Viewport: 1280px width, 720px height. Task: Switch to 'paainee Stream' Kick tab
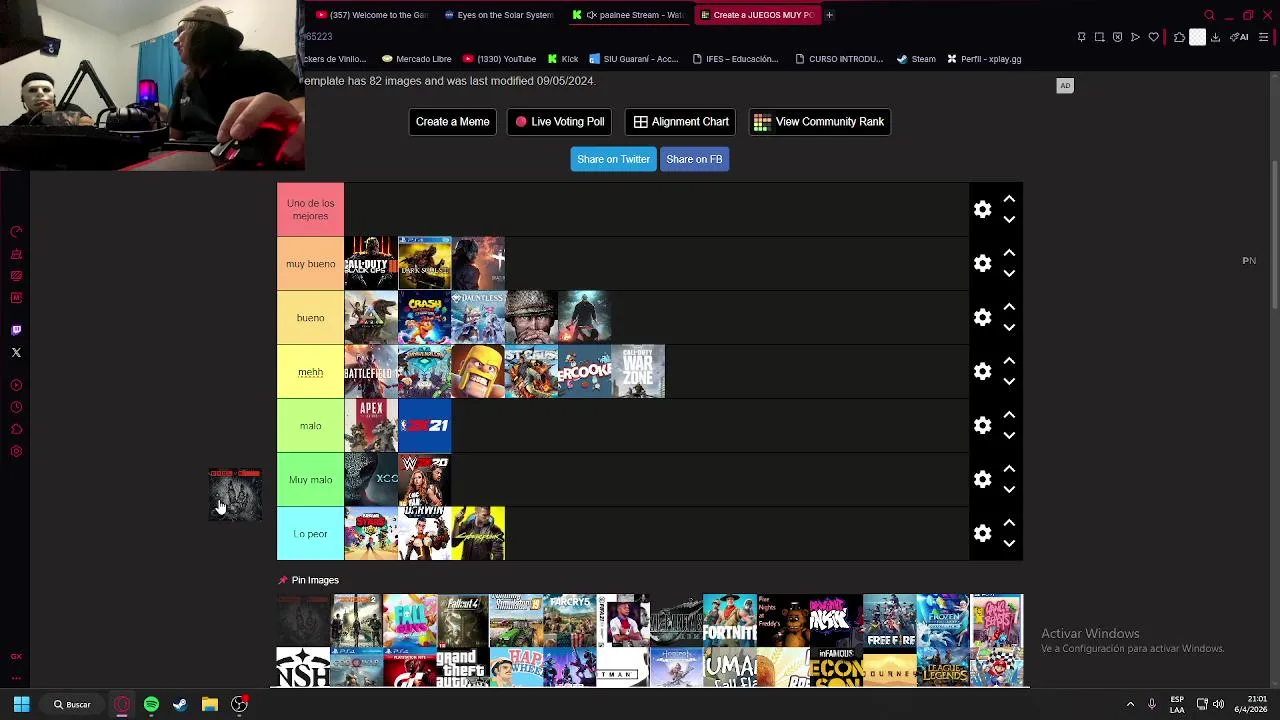[x=628, y=15]
